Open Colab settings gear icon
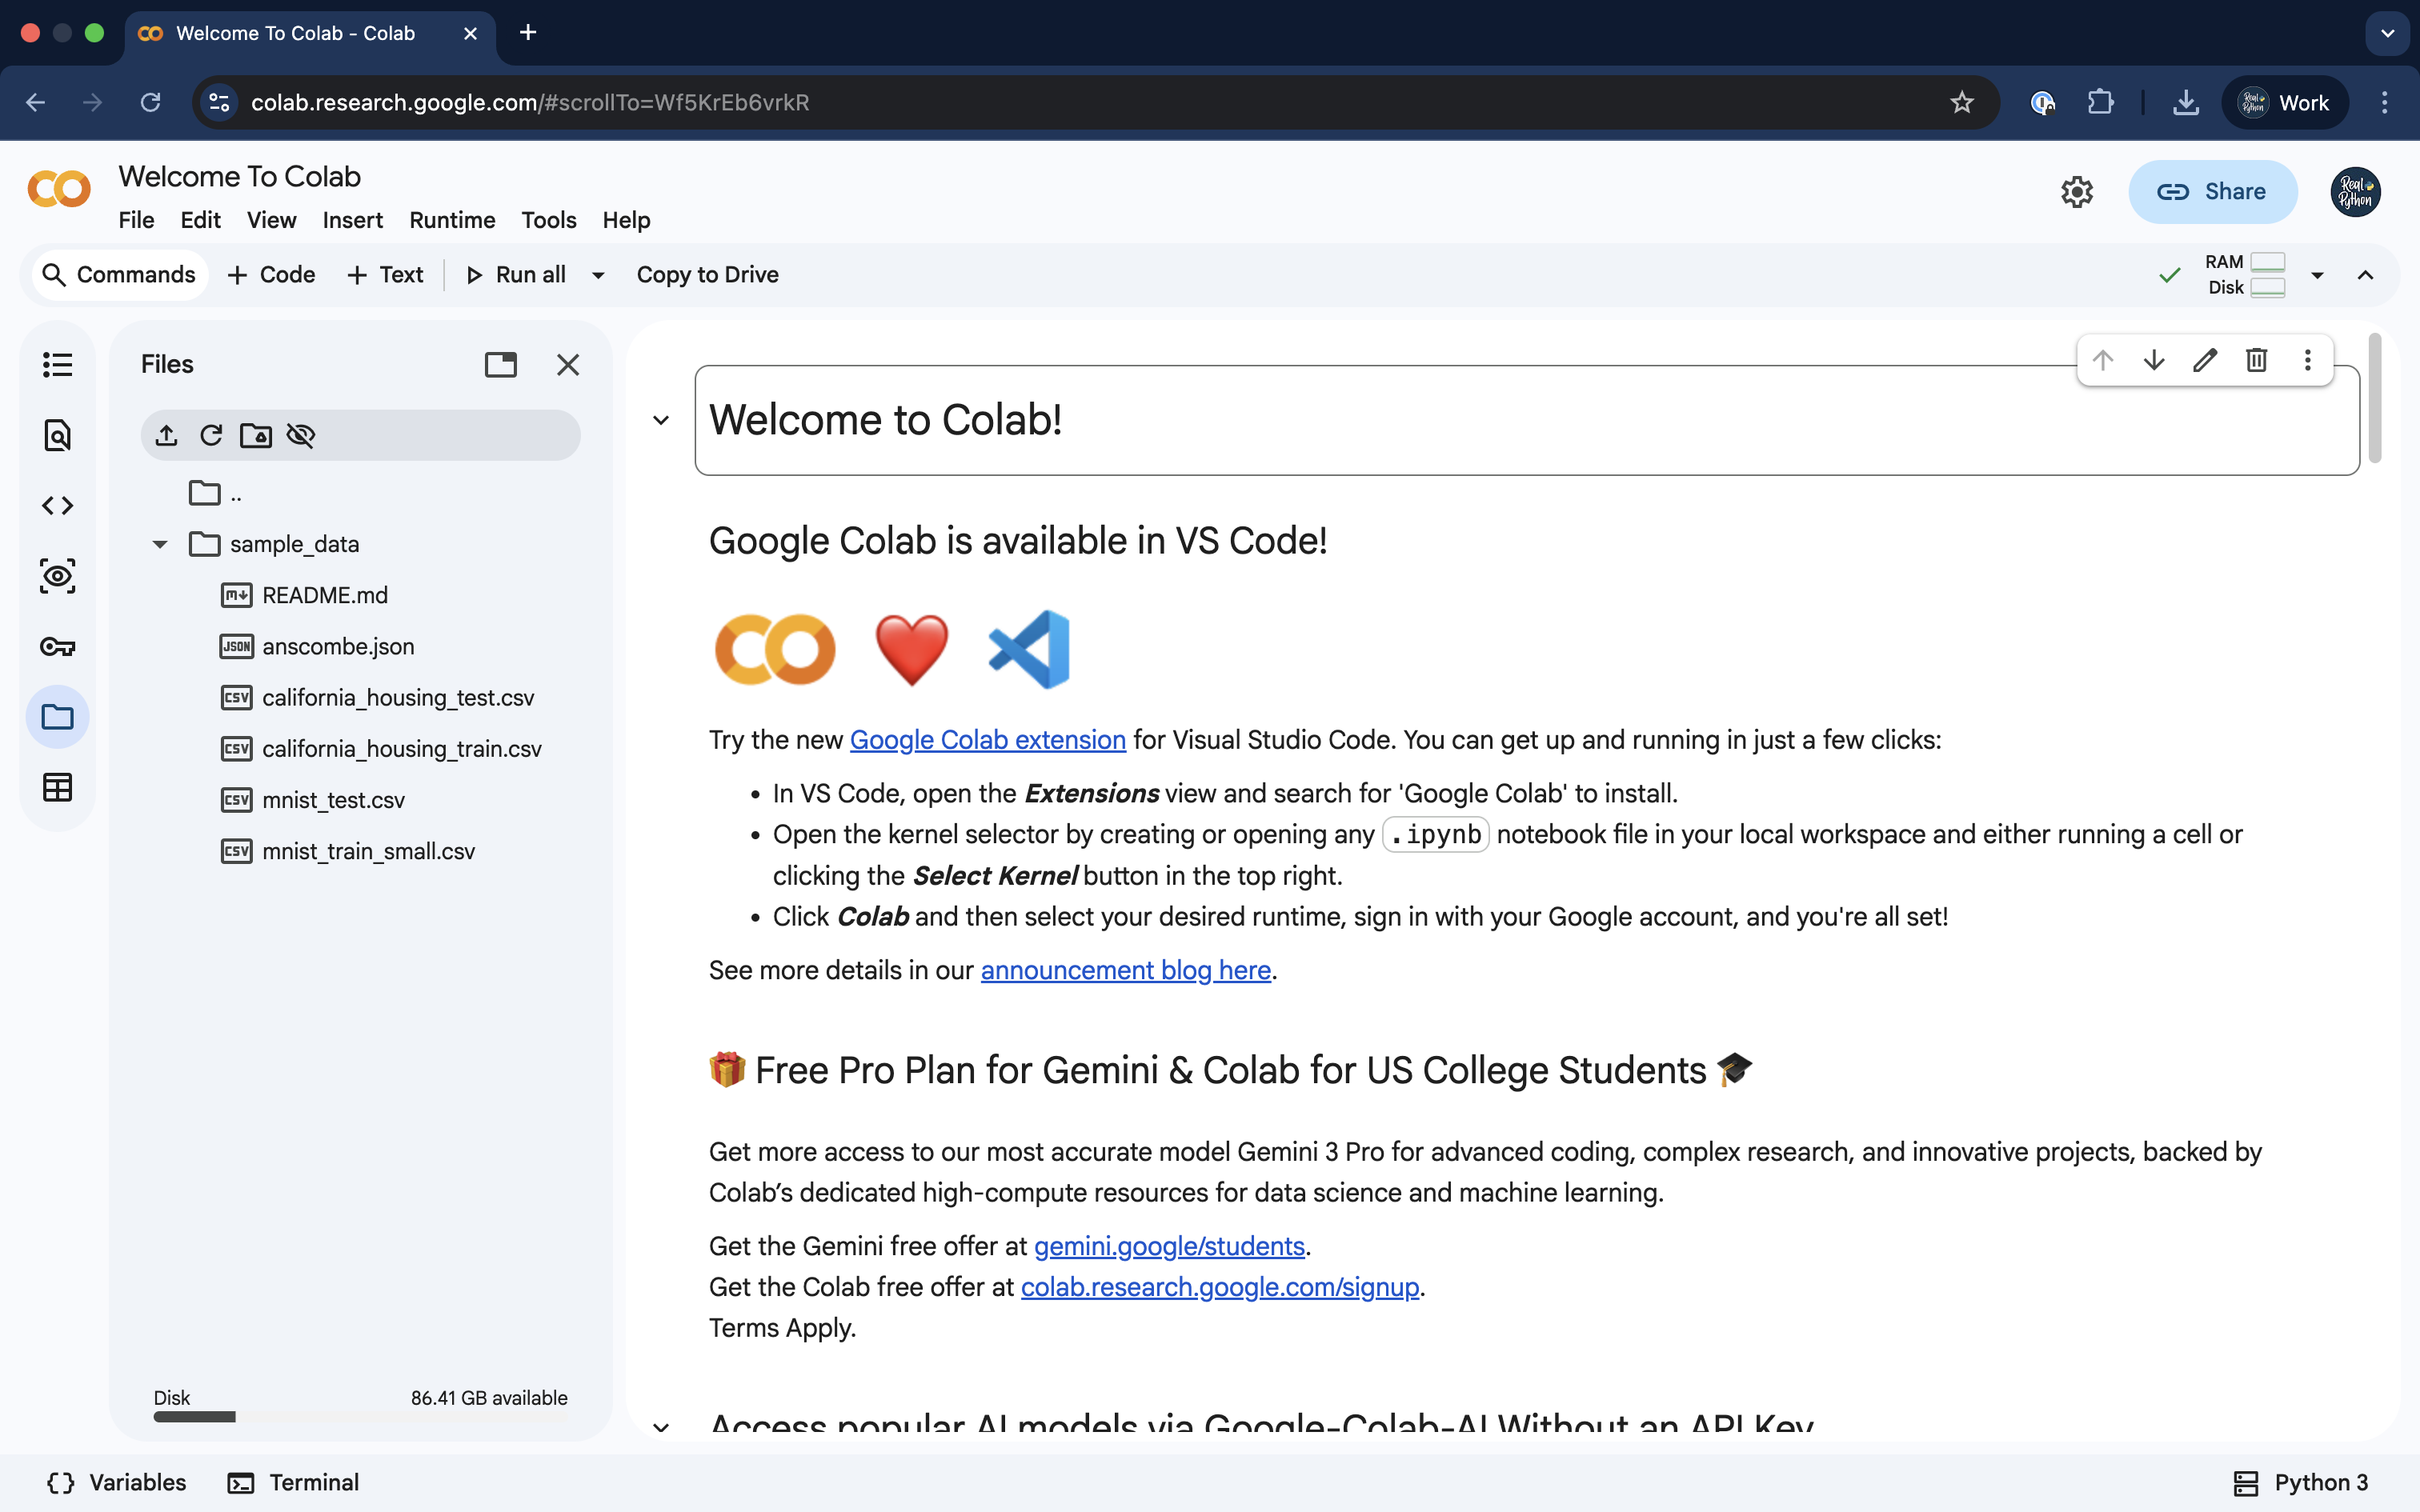 pos(2077,192)
